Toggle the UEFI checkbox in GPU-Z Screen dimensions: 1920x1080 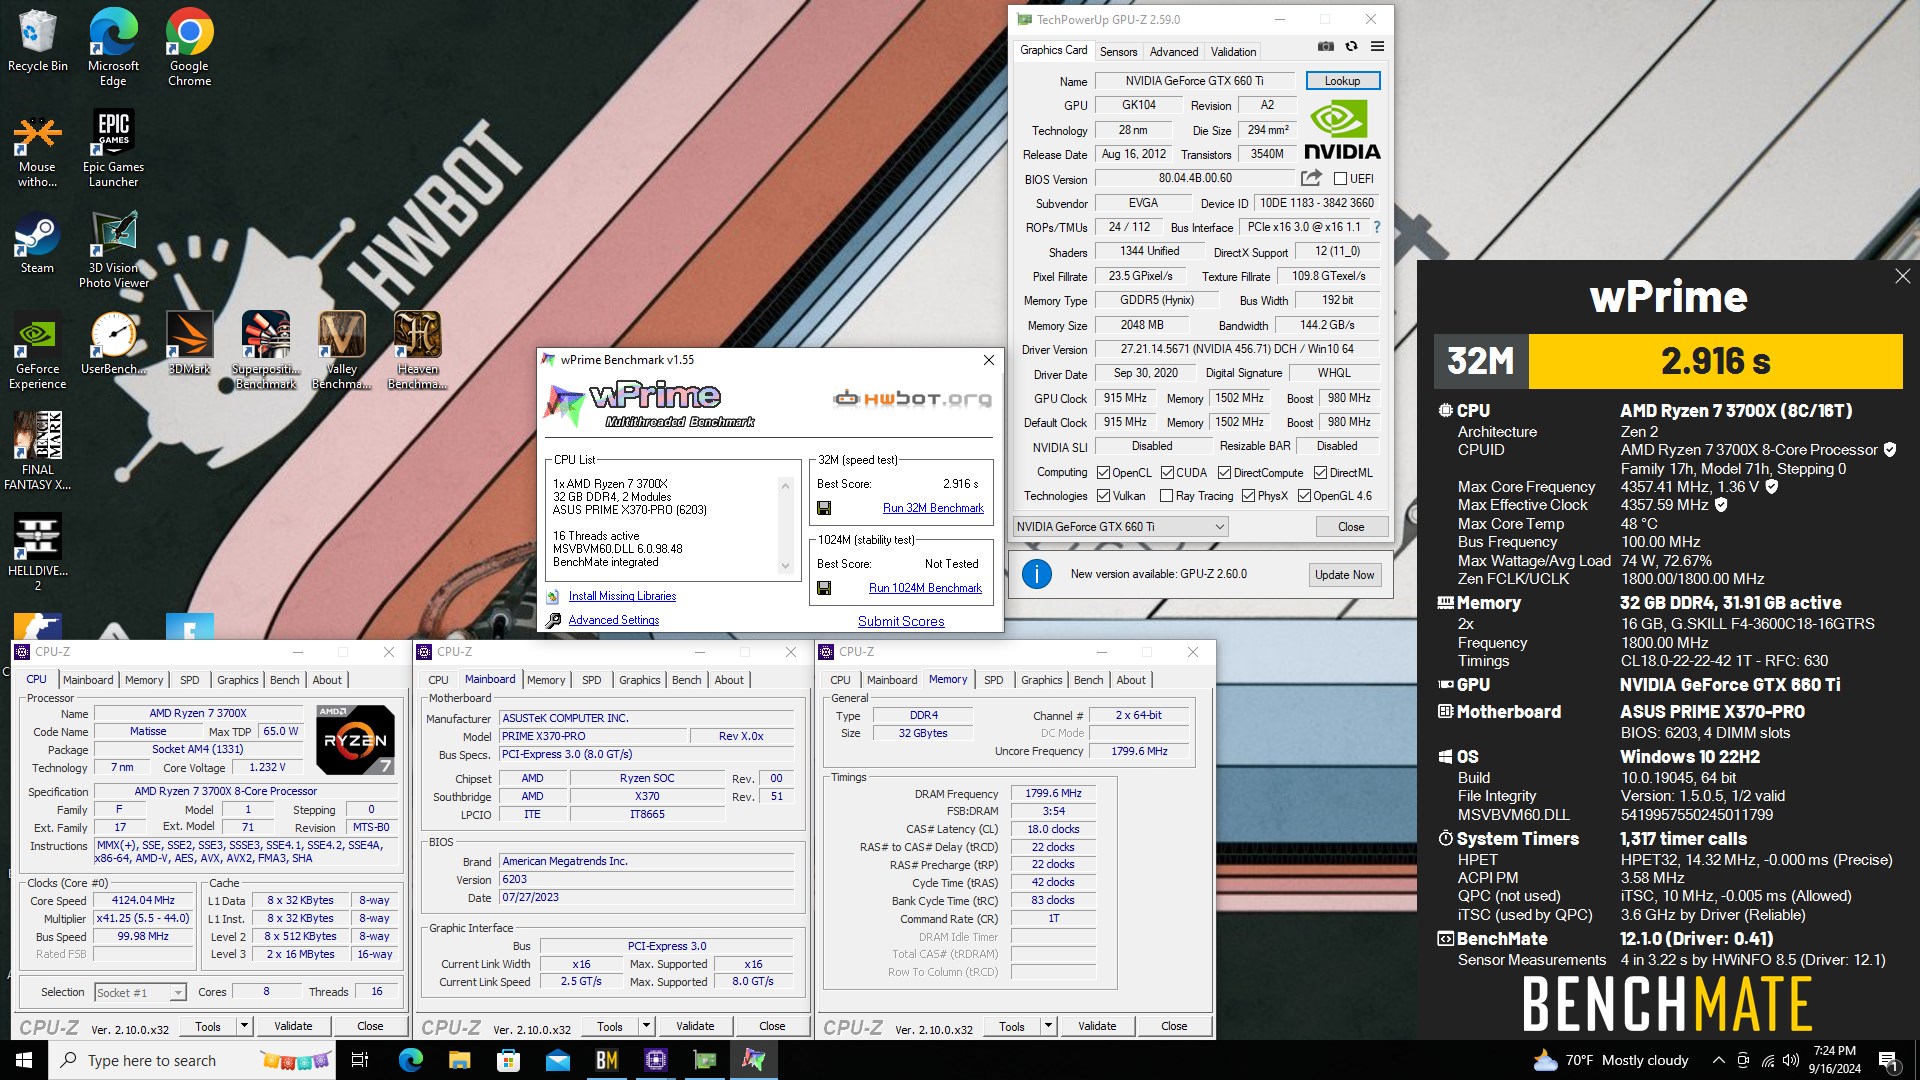[1340, 179]
